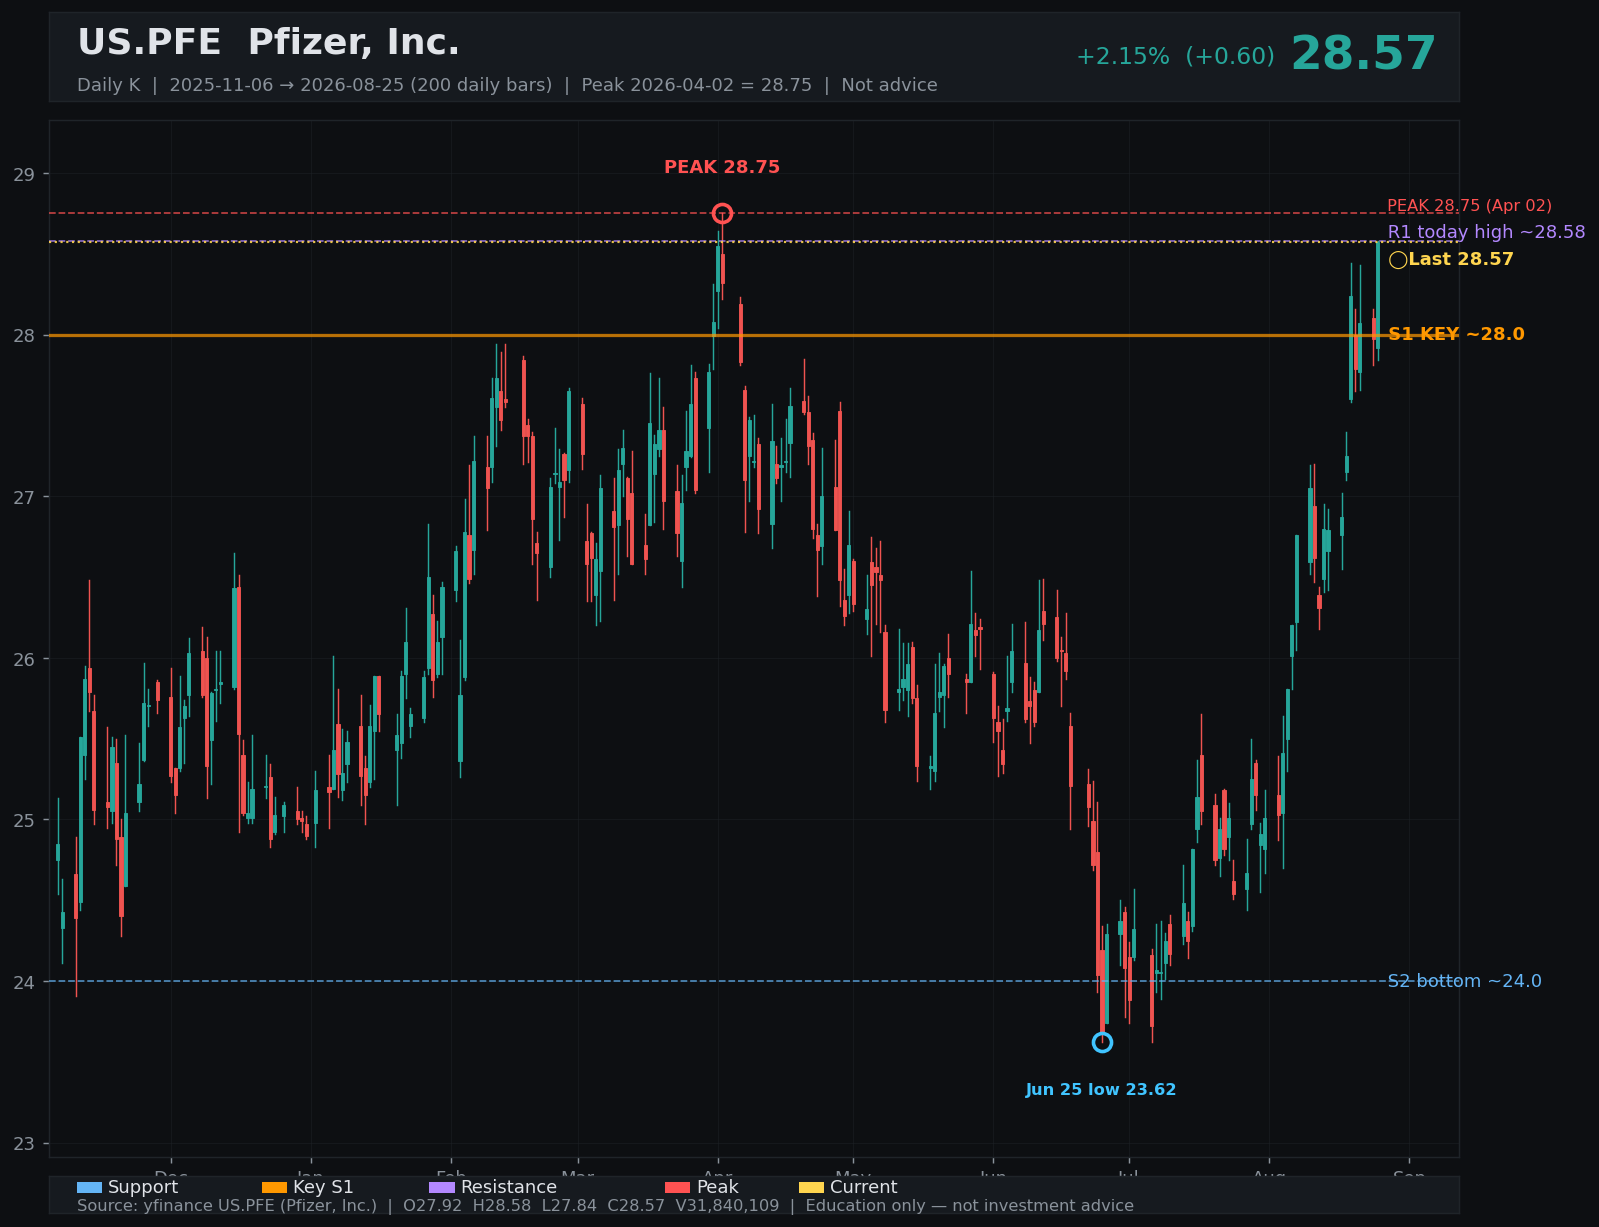Click the y-axis label 27
The image size is (1599, 1227).
point(24,498)
